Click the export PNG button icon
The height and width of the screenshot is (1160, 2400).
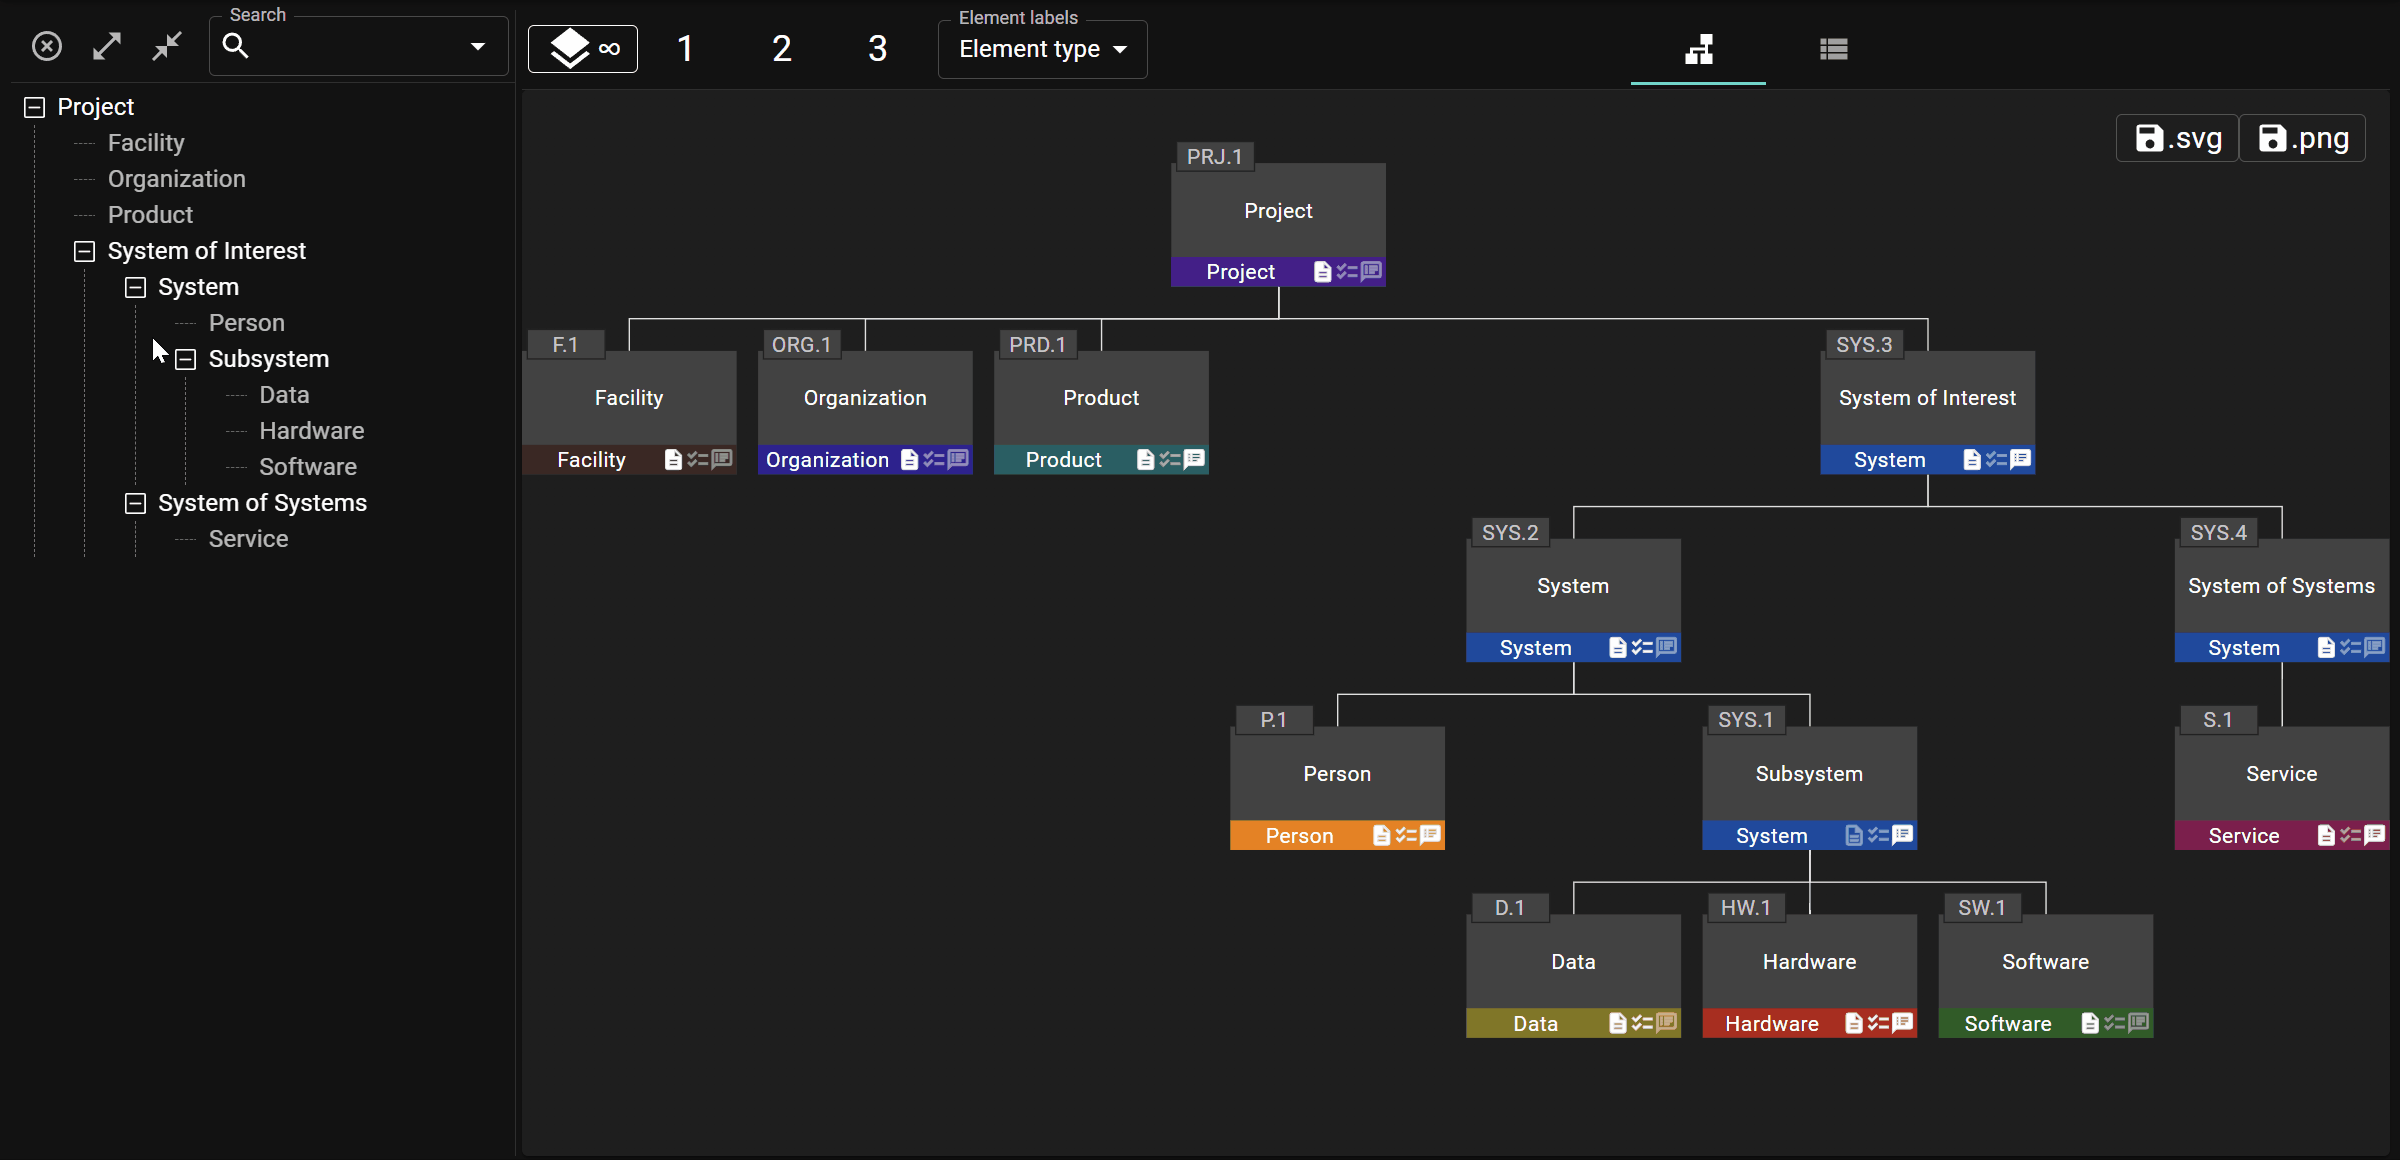click(2273, 138)
